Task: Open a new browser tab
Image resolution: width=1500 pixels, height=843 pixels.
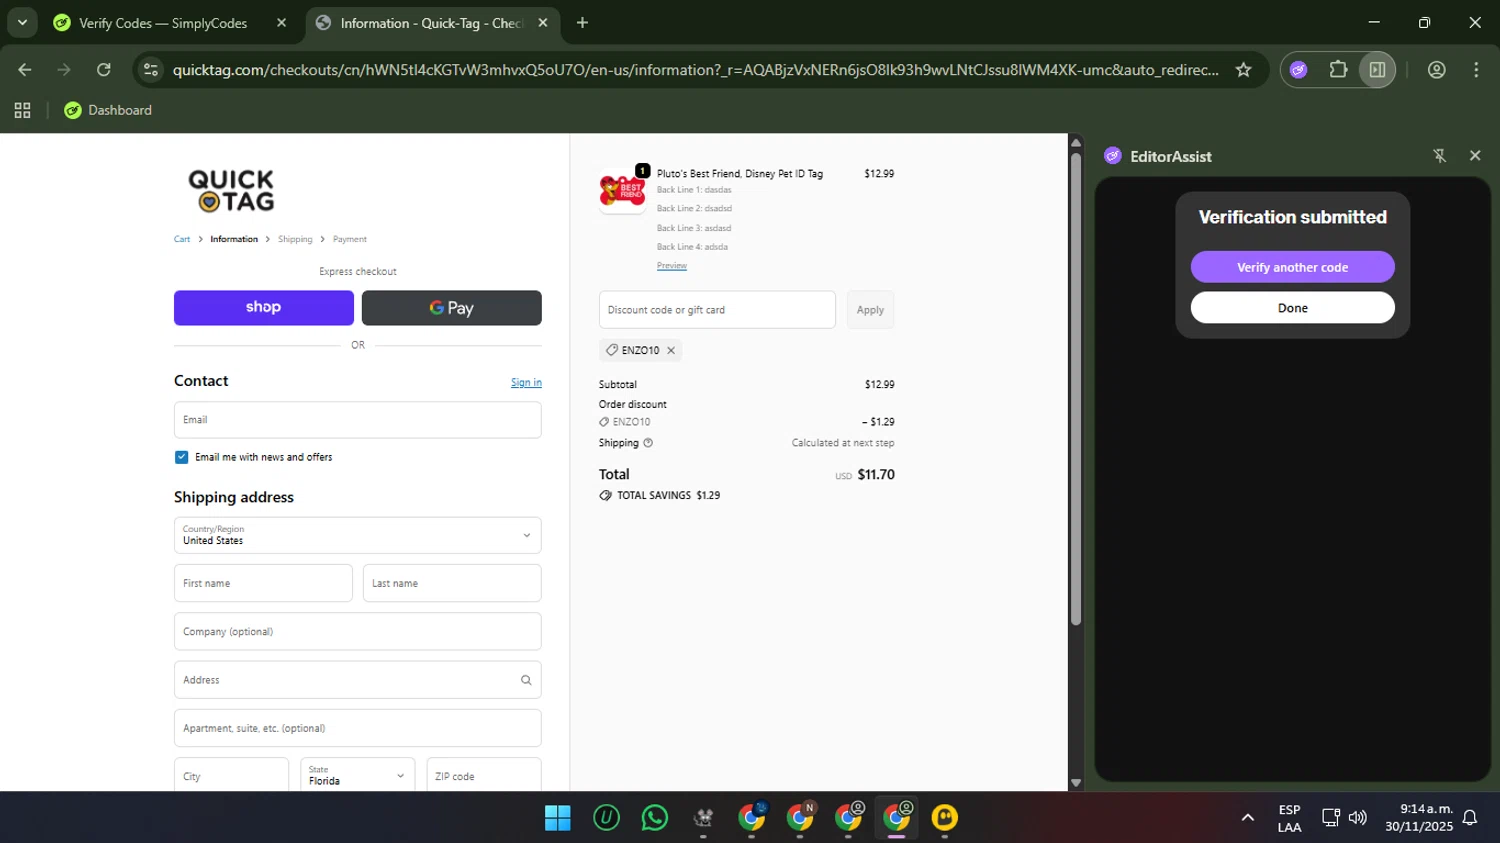Action: [x=582, y=23]
